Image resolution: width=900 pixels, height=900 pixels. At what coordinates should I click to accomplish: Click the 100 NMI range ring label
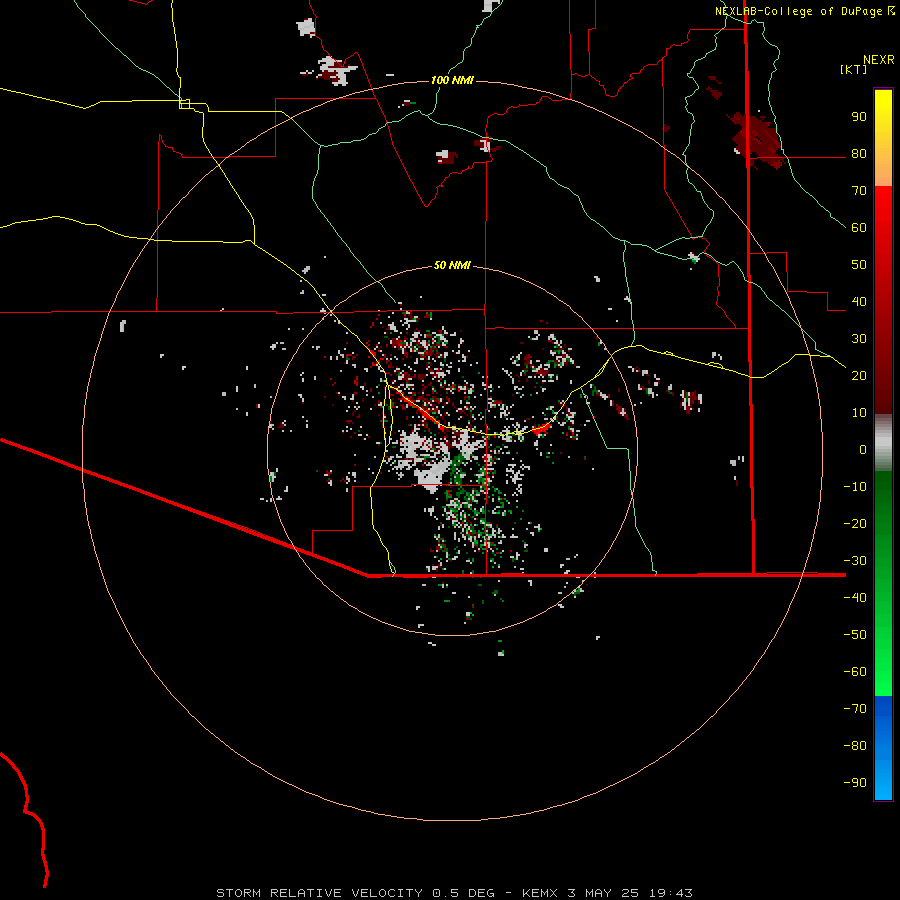pyautogui.click(x=452, y=80)
